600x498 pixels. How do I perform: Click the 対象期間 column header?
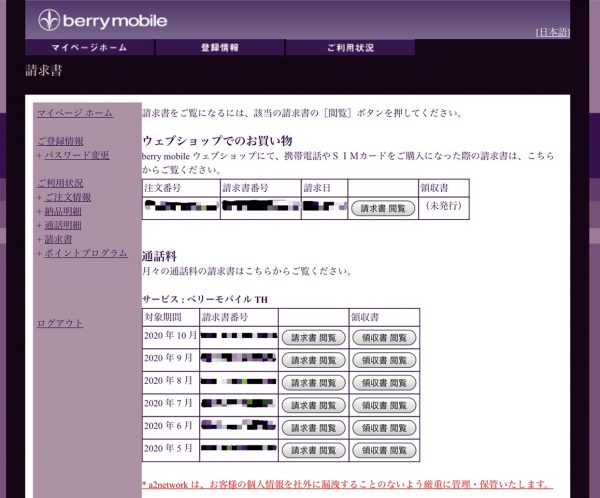tap(171, 317)
